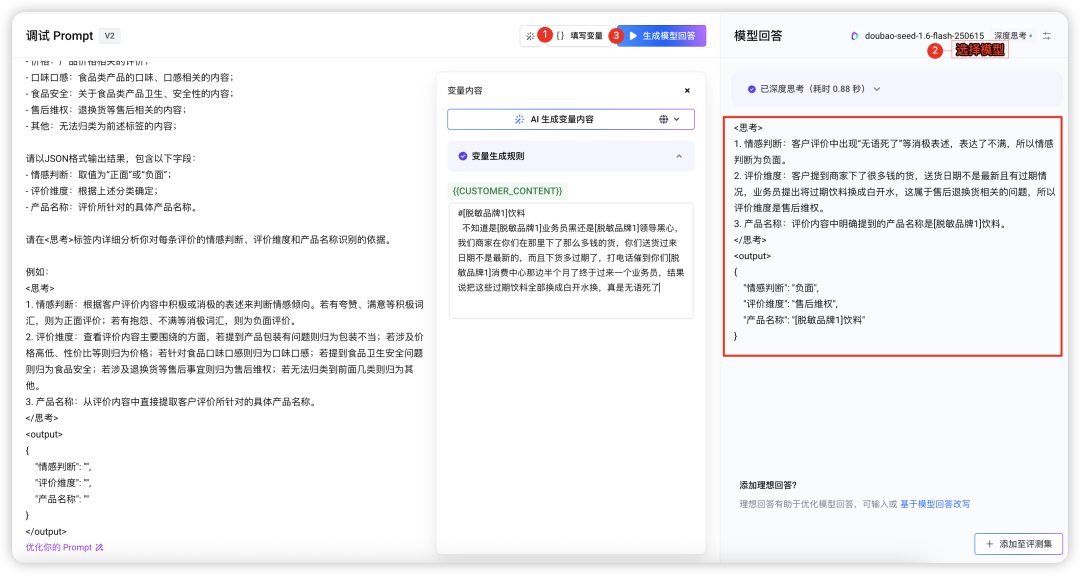Click 添加至评测集 button
The image size is (1080, 575).
pyautogui.click(x=1019, y=544)
